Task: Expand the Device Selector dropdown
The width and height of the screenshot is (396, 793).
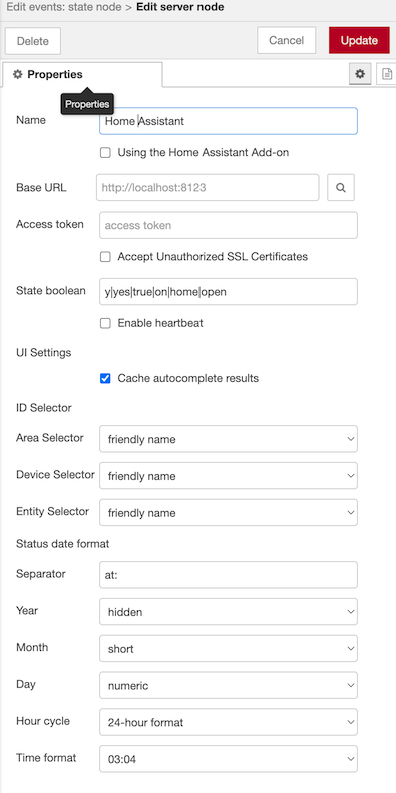Action: point(229,475)
